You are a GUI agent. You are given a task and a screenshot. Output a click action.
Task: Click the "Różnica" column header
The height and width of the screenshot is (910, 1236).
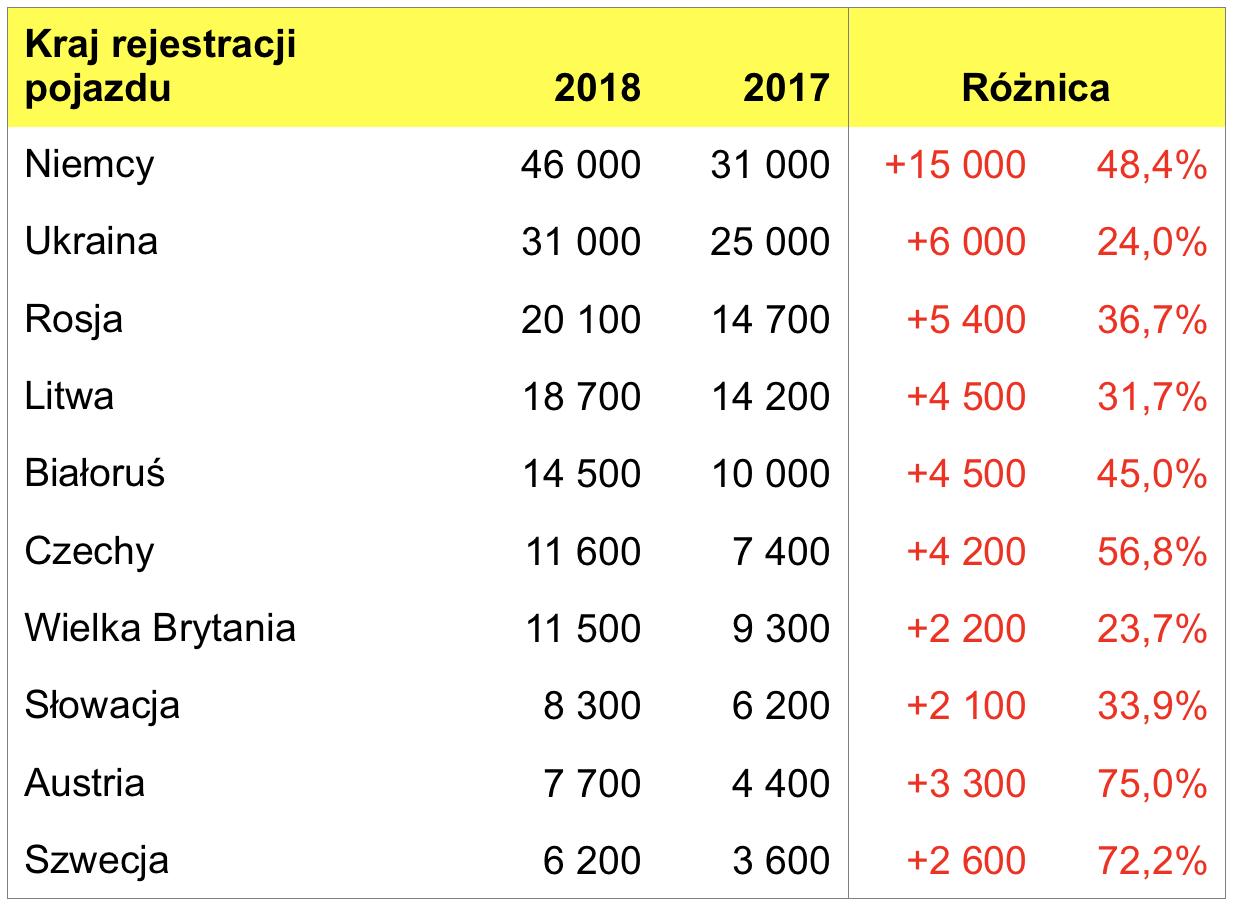[x=1036, y=88]
